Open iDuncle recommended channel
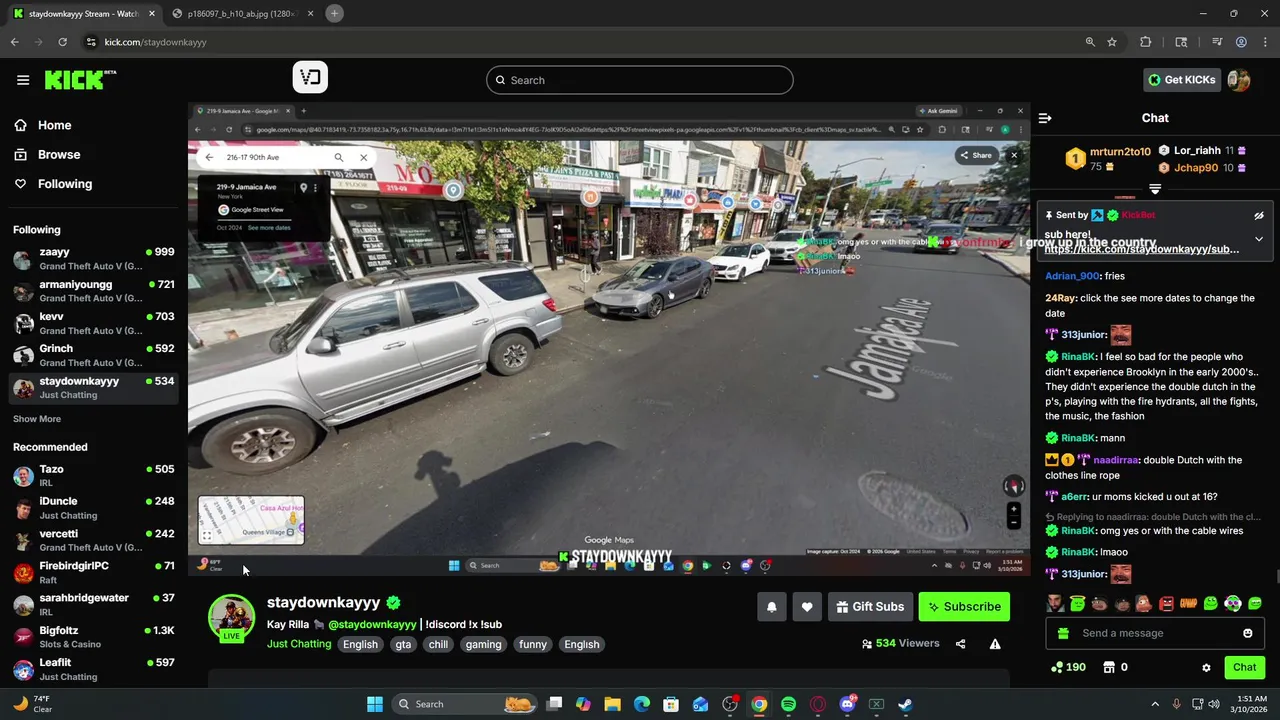 [x=94, y=508]
